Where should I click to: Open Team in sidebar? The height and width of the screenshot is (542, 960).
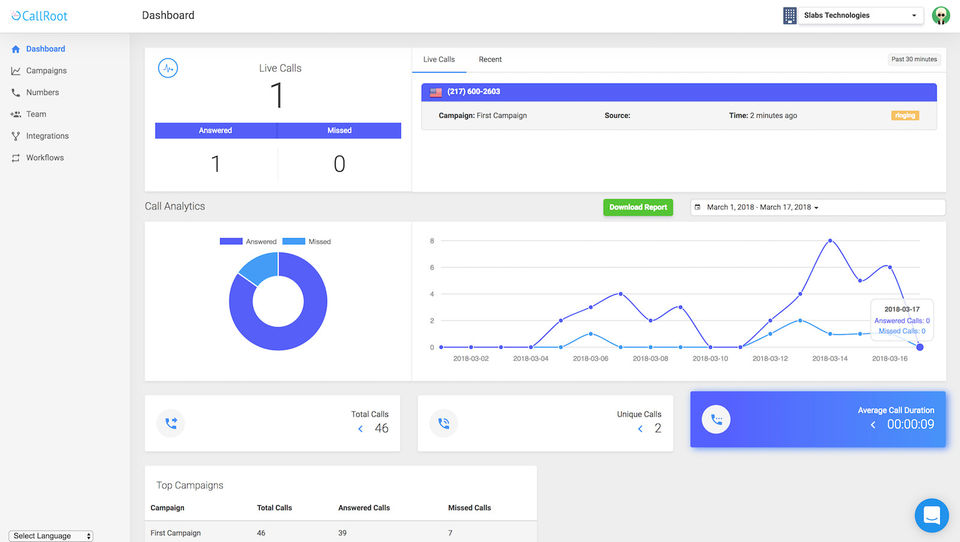(36, 115)
